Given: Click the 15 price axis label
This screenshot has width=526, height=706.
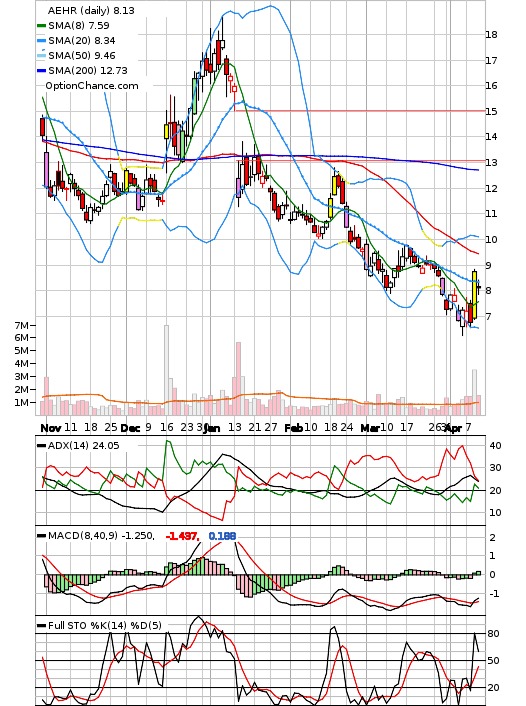Looking at the screenshot, I should 491,111.
